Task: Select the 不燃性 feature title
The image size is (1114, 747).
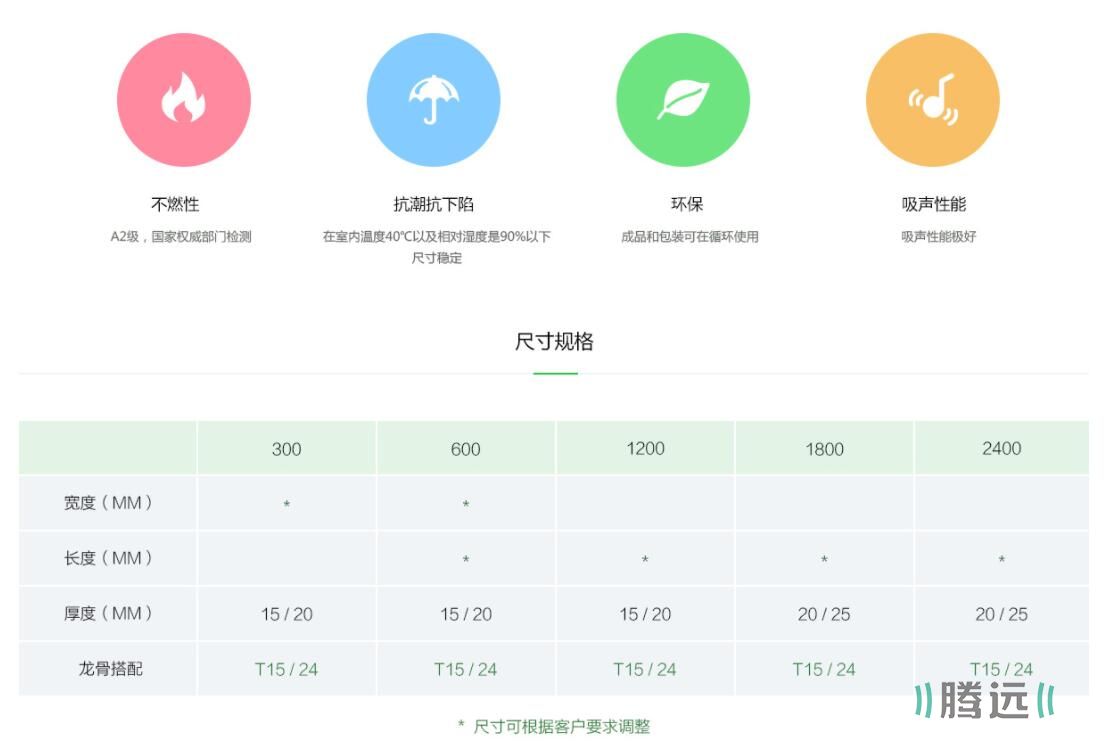Action: 175,204
